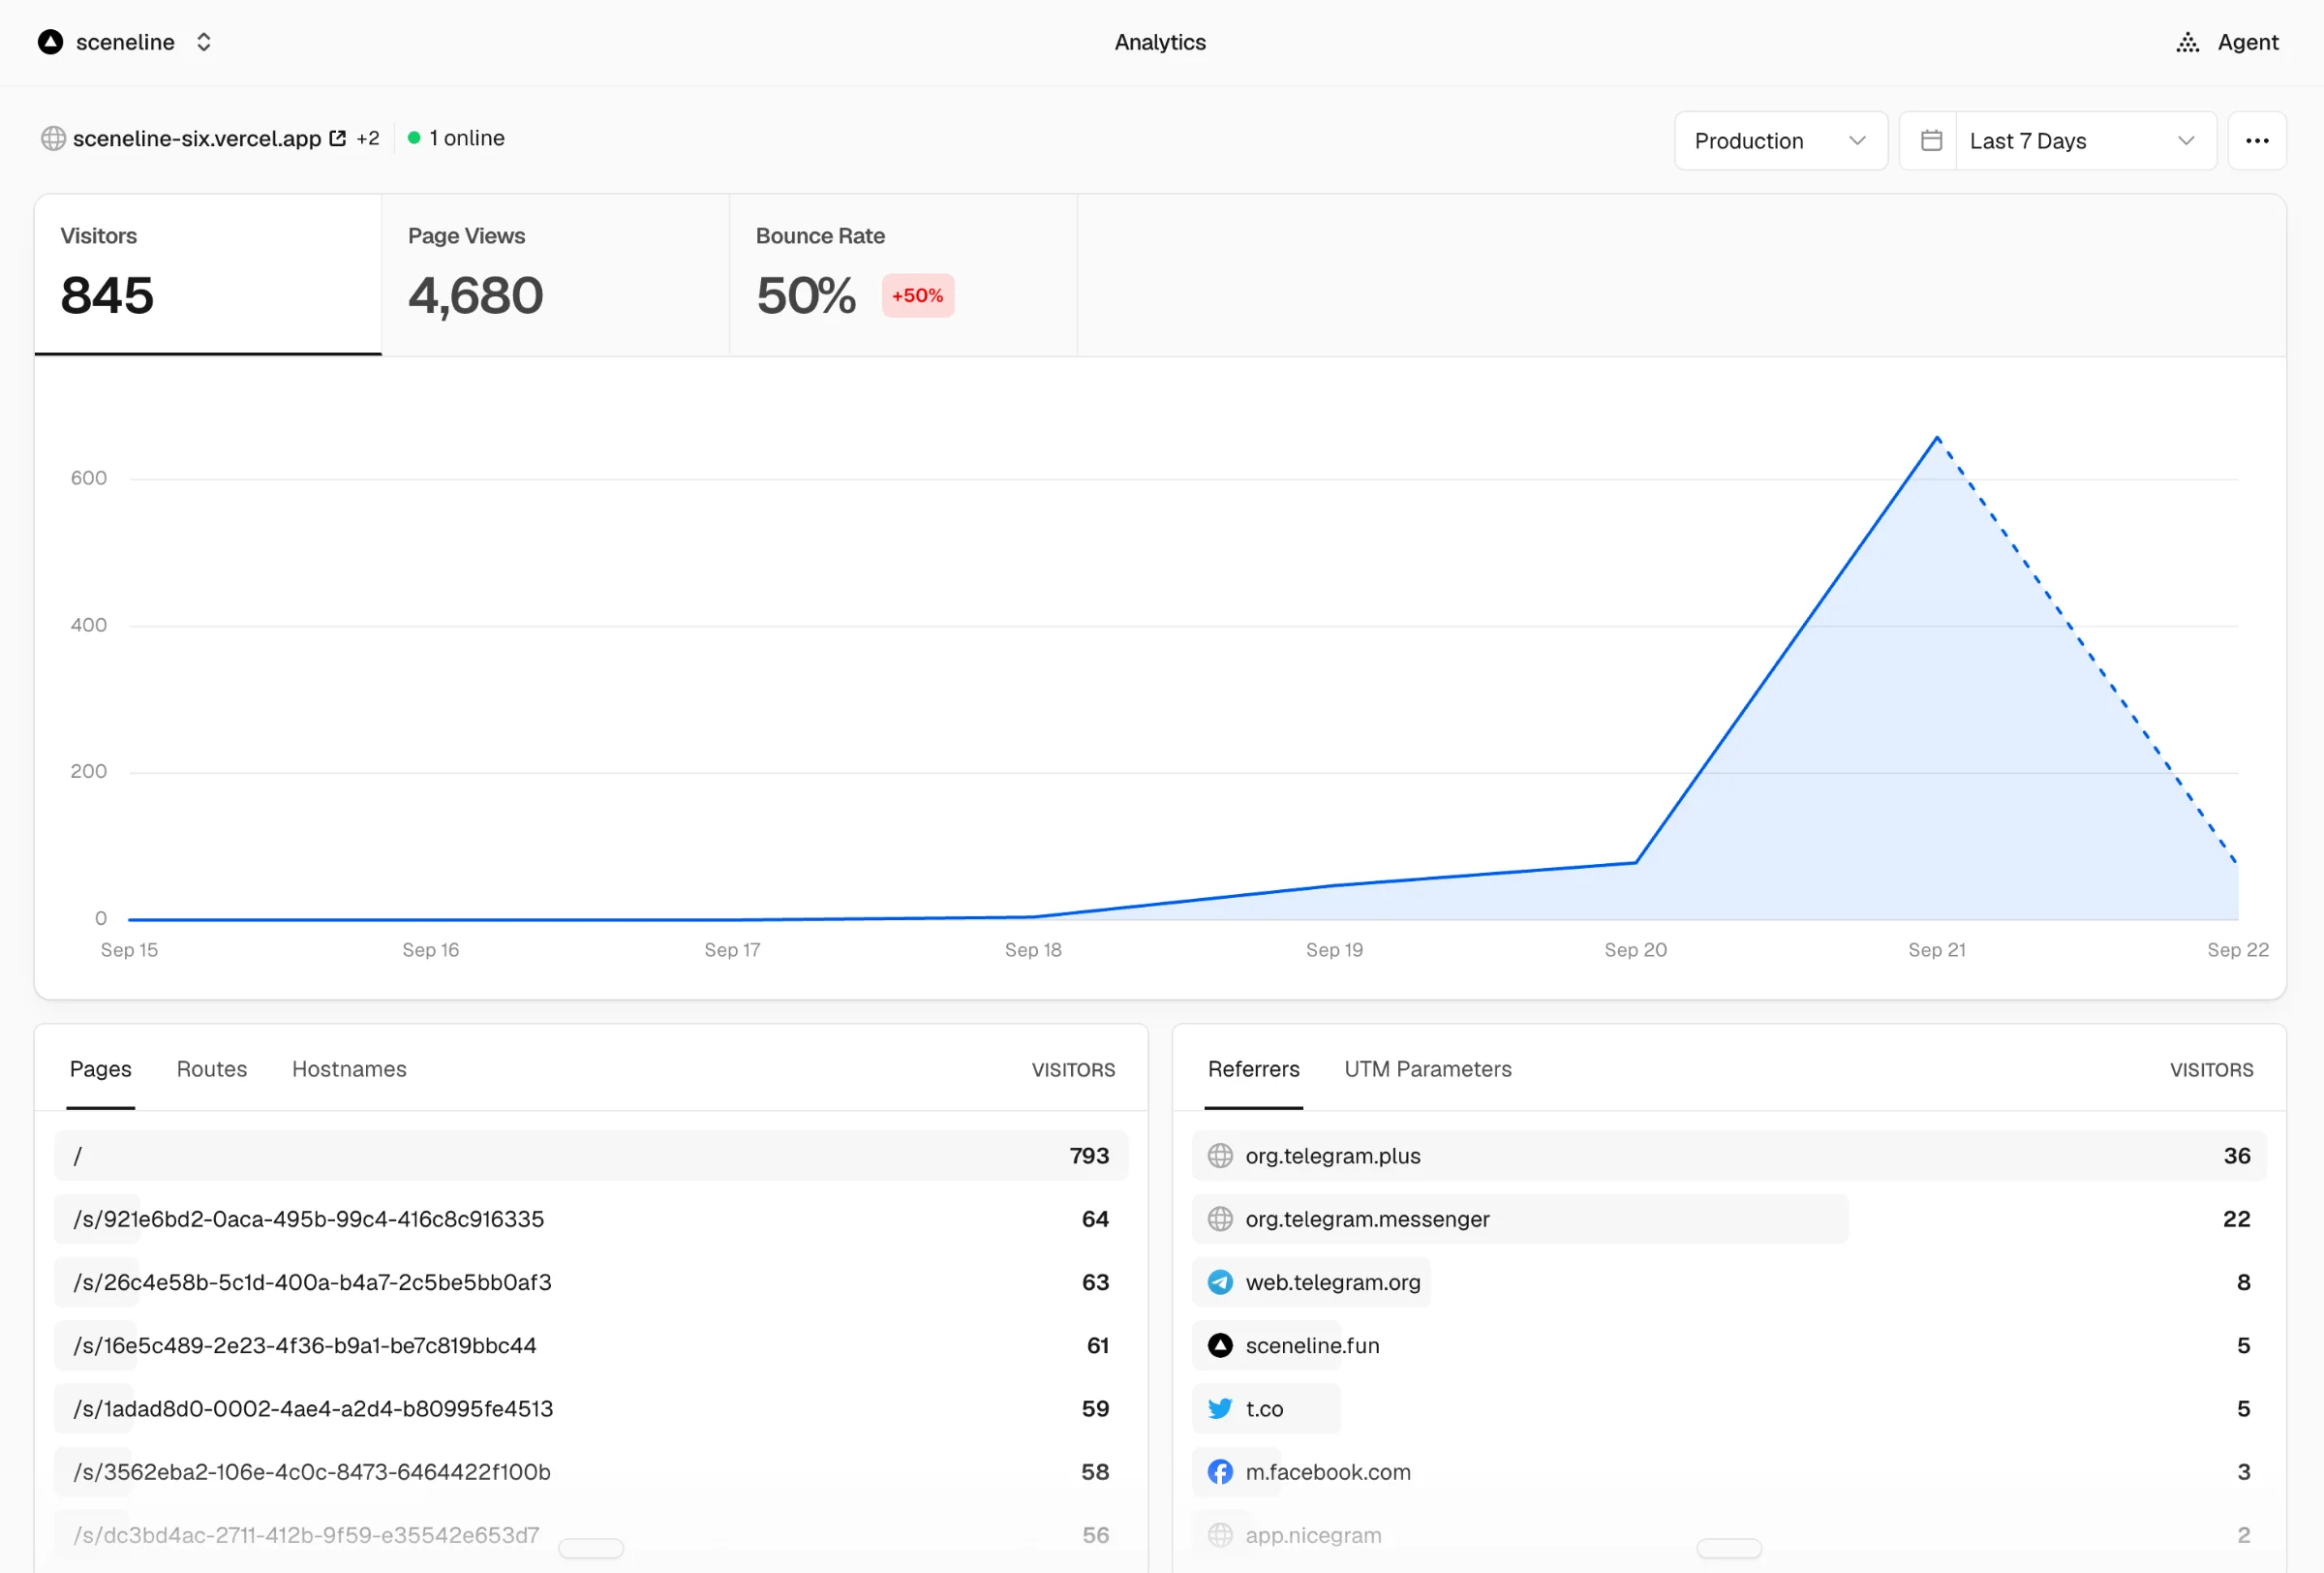Screen dimensions: 2324x1573
Task: Select the Bounce Rate metric card
Action: click(904, 275)
